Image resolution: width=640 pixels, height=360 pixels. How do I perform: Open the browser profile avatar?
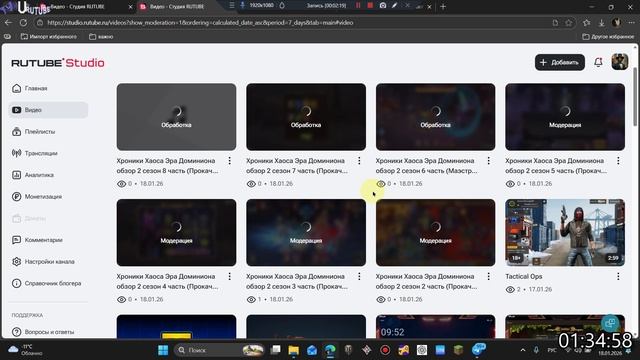point(616,23)
